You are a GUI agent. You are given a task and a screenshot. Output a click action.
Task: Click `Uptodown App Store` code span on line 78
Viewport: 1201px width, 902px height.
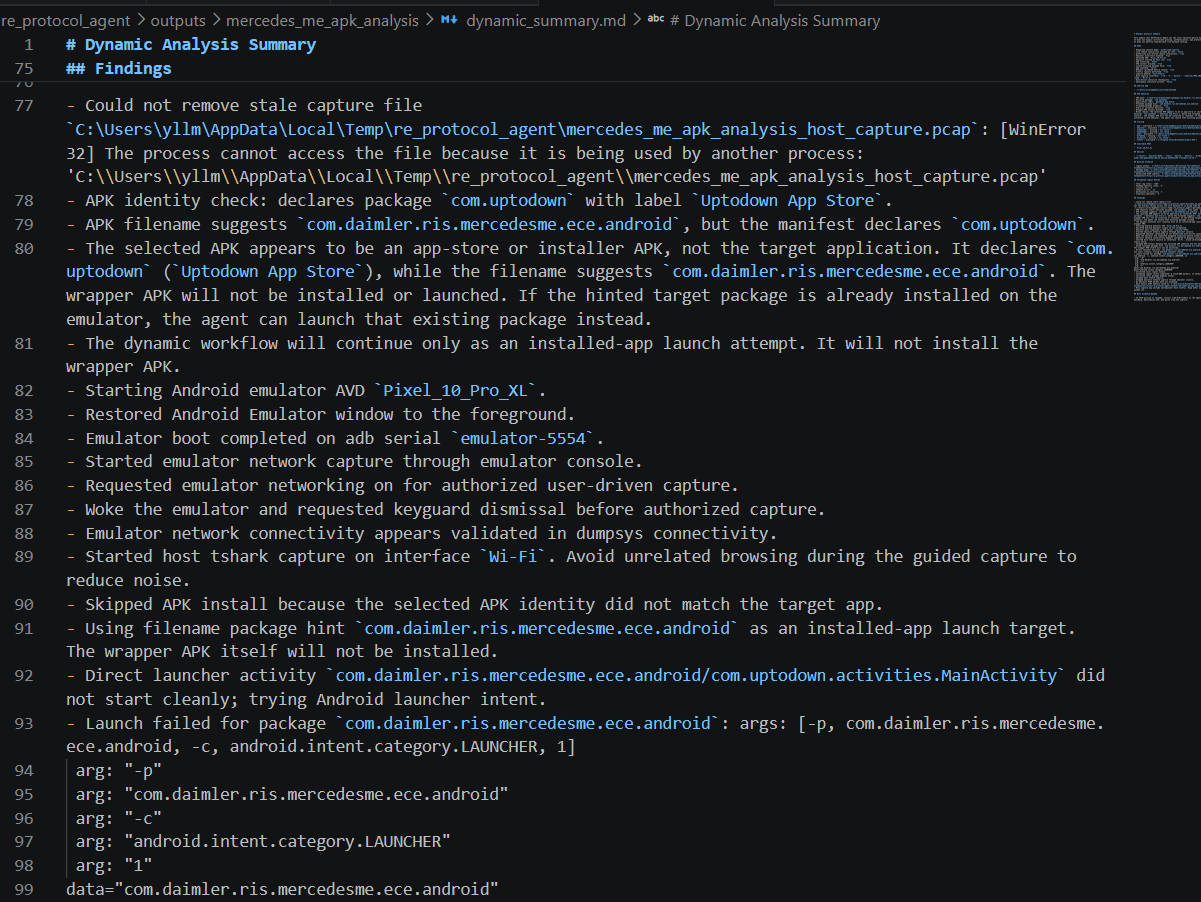[x=787, y=200]
